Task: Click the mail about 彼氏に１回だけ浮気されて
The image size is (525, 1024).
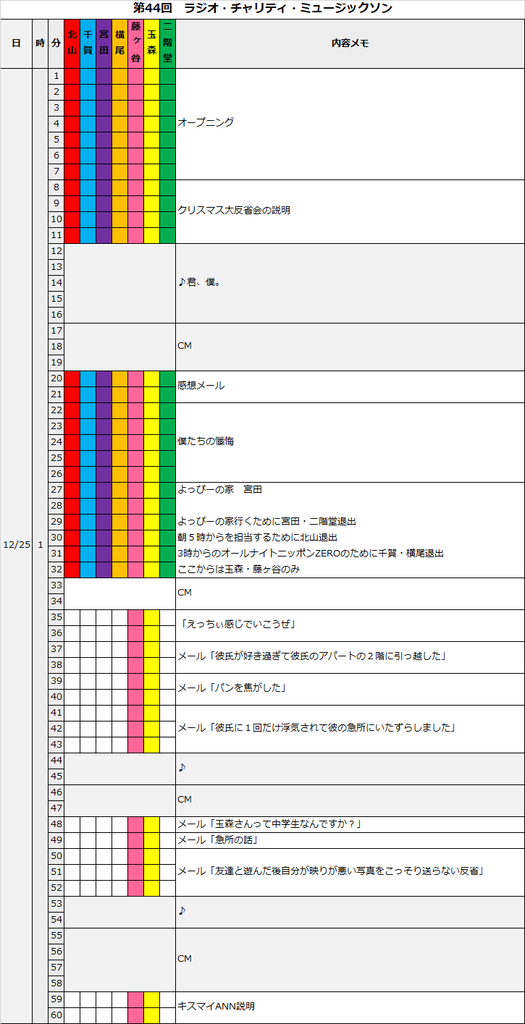Action: pos(350,728)
